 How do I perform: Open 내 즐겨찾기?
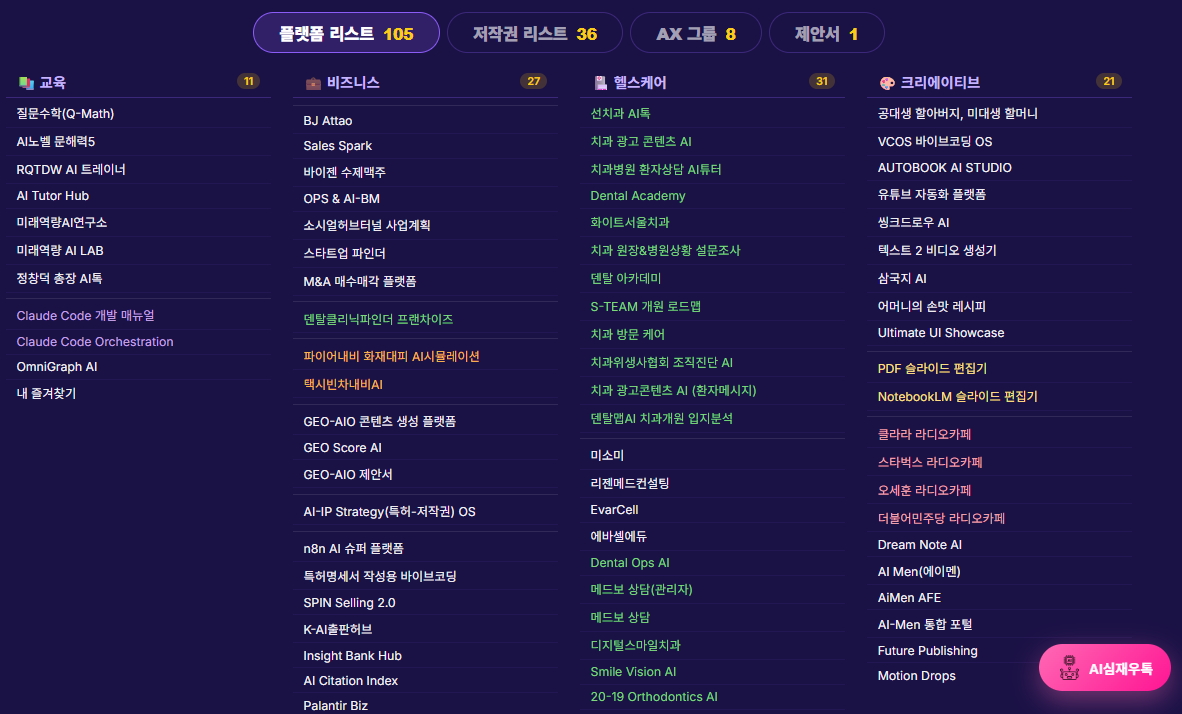point(47,394)
